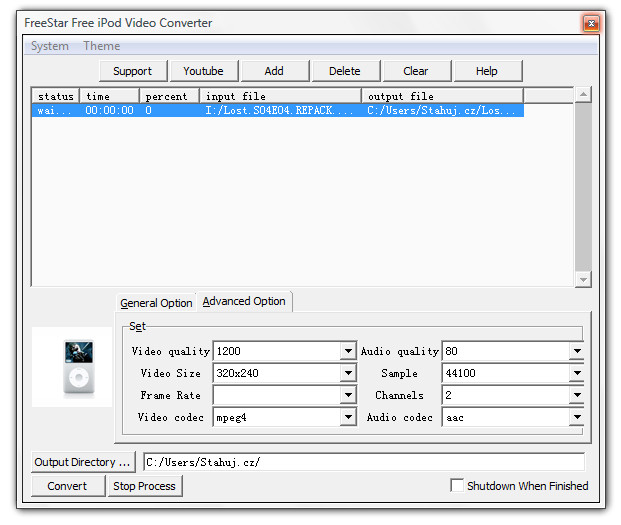Click the Video quality field showing 1200
Screen dimensions: 621x525
277,351
